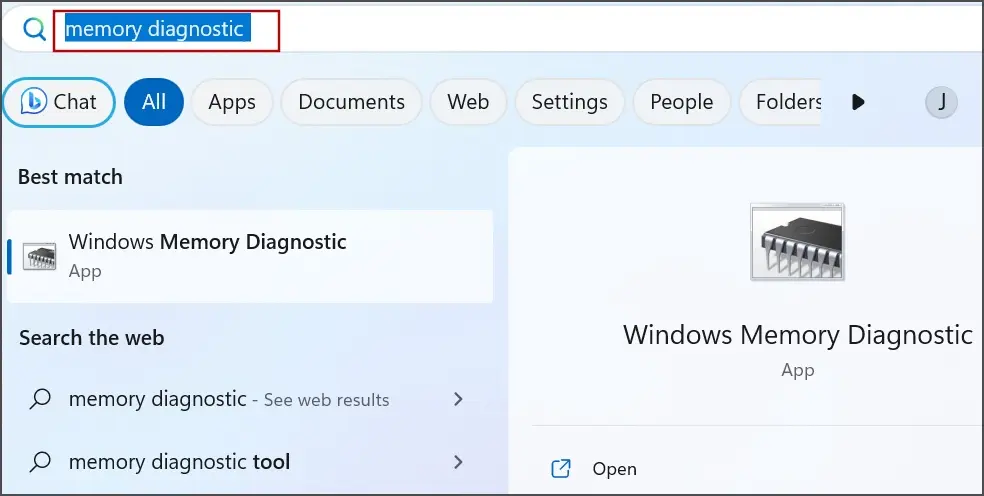
Task: Click the 'Search the web' heading
Action: click(x=92, y=338)
